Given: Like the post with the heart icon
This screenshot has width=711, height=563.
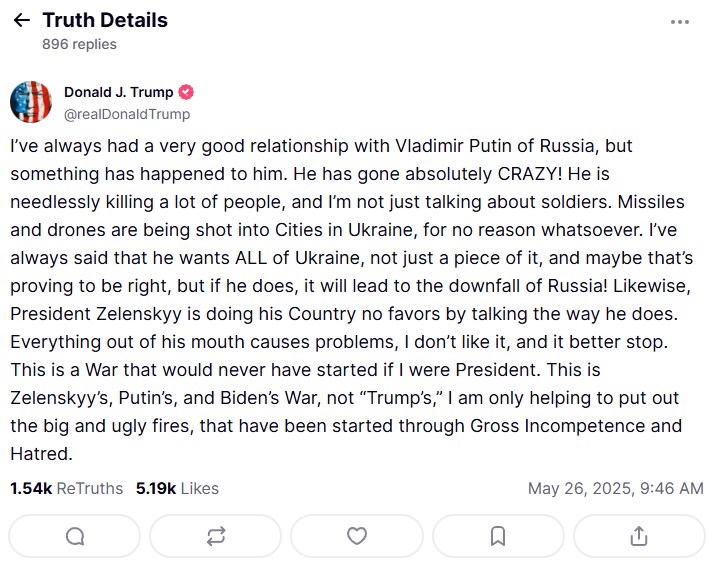Looking at the screenshot, I should pyautogui.click(x=357, y=536).
